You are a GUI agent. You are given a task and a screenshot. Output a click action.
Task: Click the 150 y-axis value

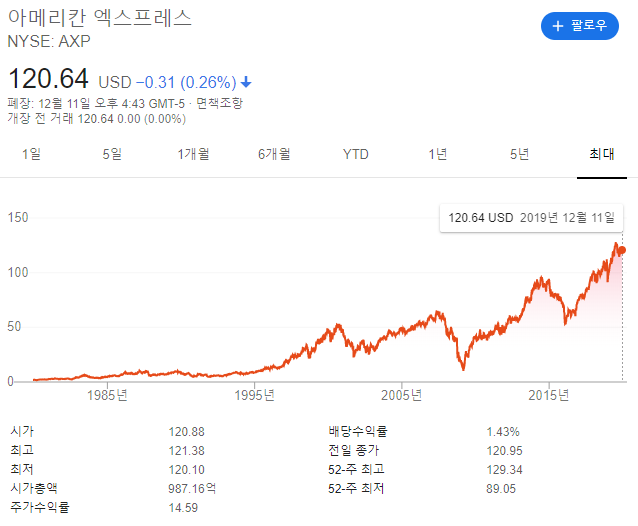(18, 218)
